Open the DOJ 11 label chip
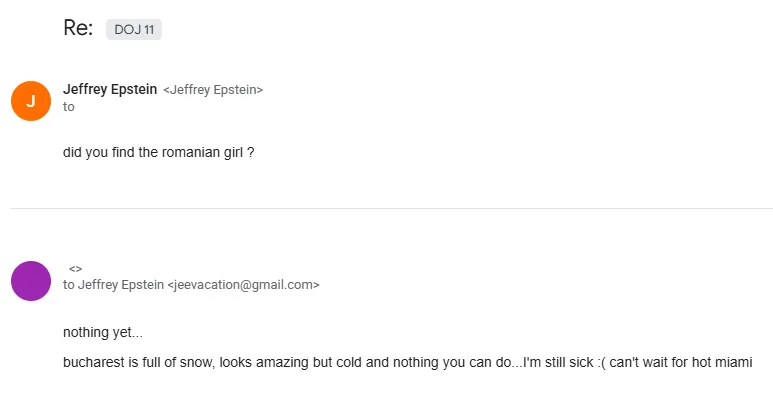The width and height of the screenshot is (773, 402). [x=134, y=30]
